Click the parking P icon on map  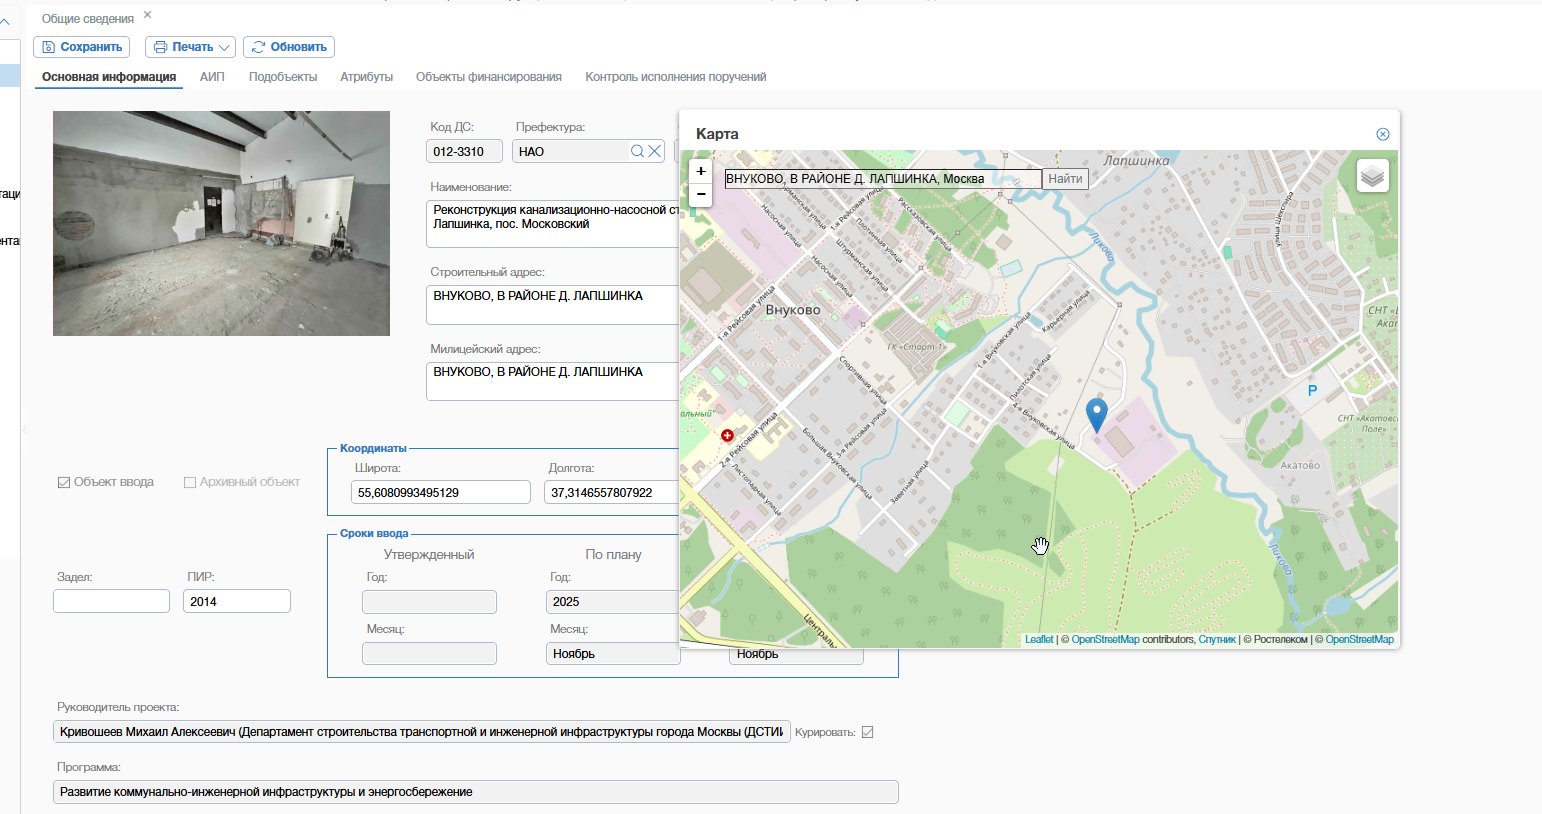tap(1313, 391)
